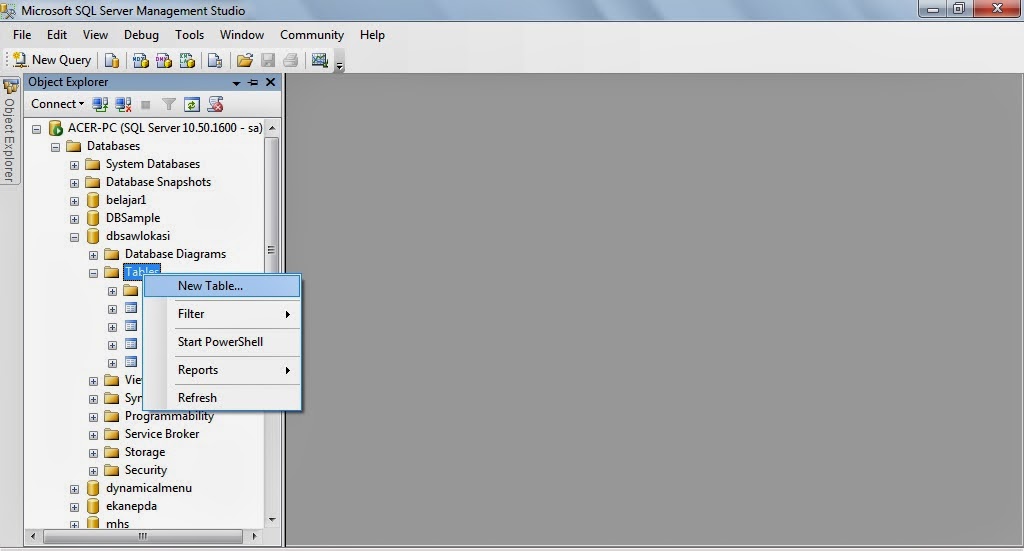This screenshot has height=551, width=1024.
Task: Expand the ekanepda database node
Action: coord(74,507)
